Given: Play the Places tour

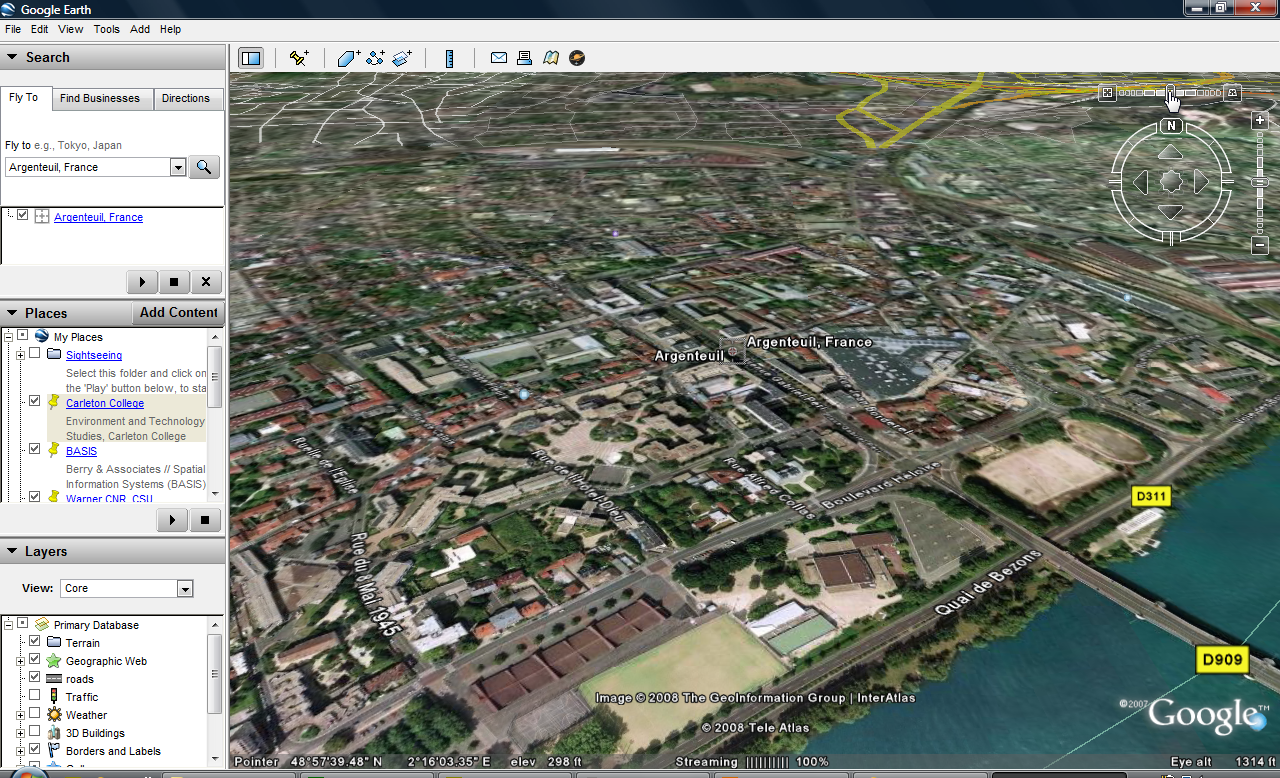Looking at the screenshot, I should [x=173, y=520].
